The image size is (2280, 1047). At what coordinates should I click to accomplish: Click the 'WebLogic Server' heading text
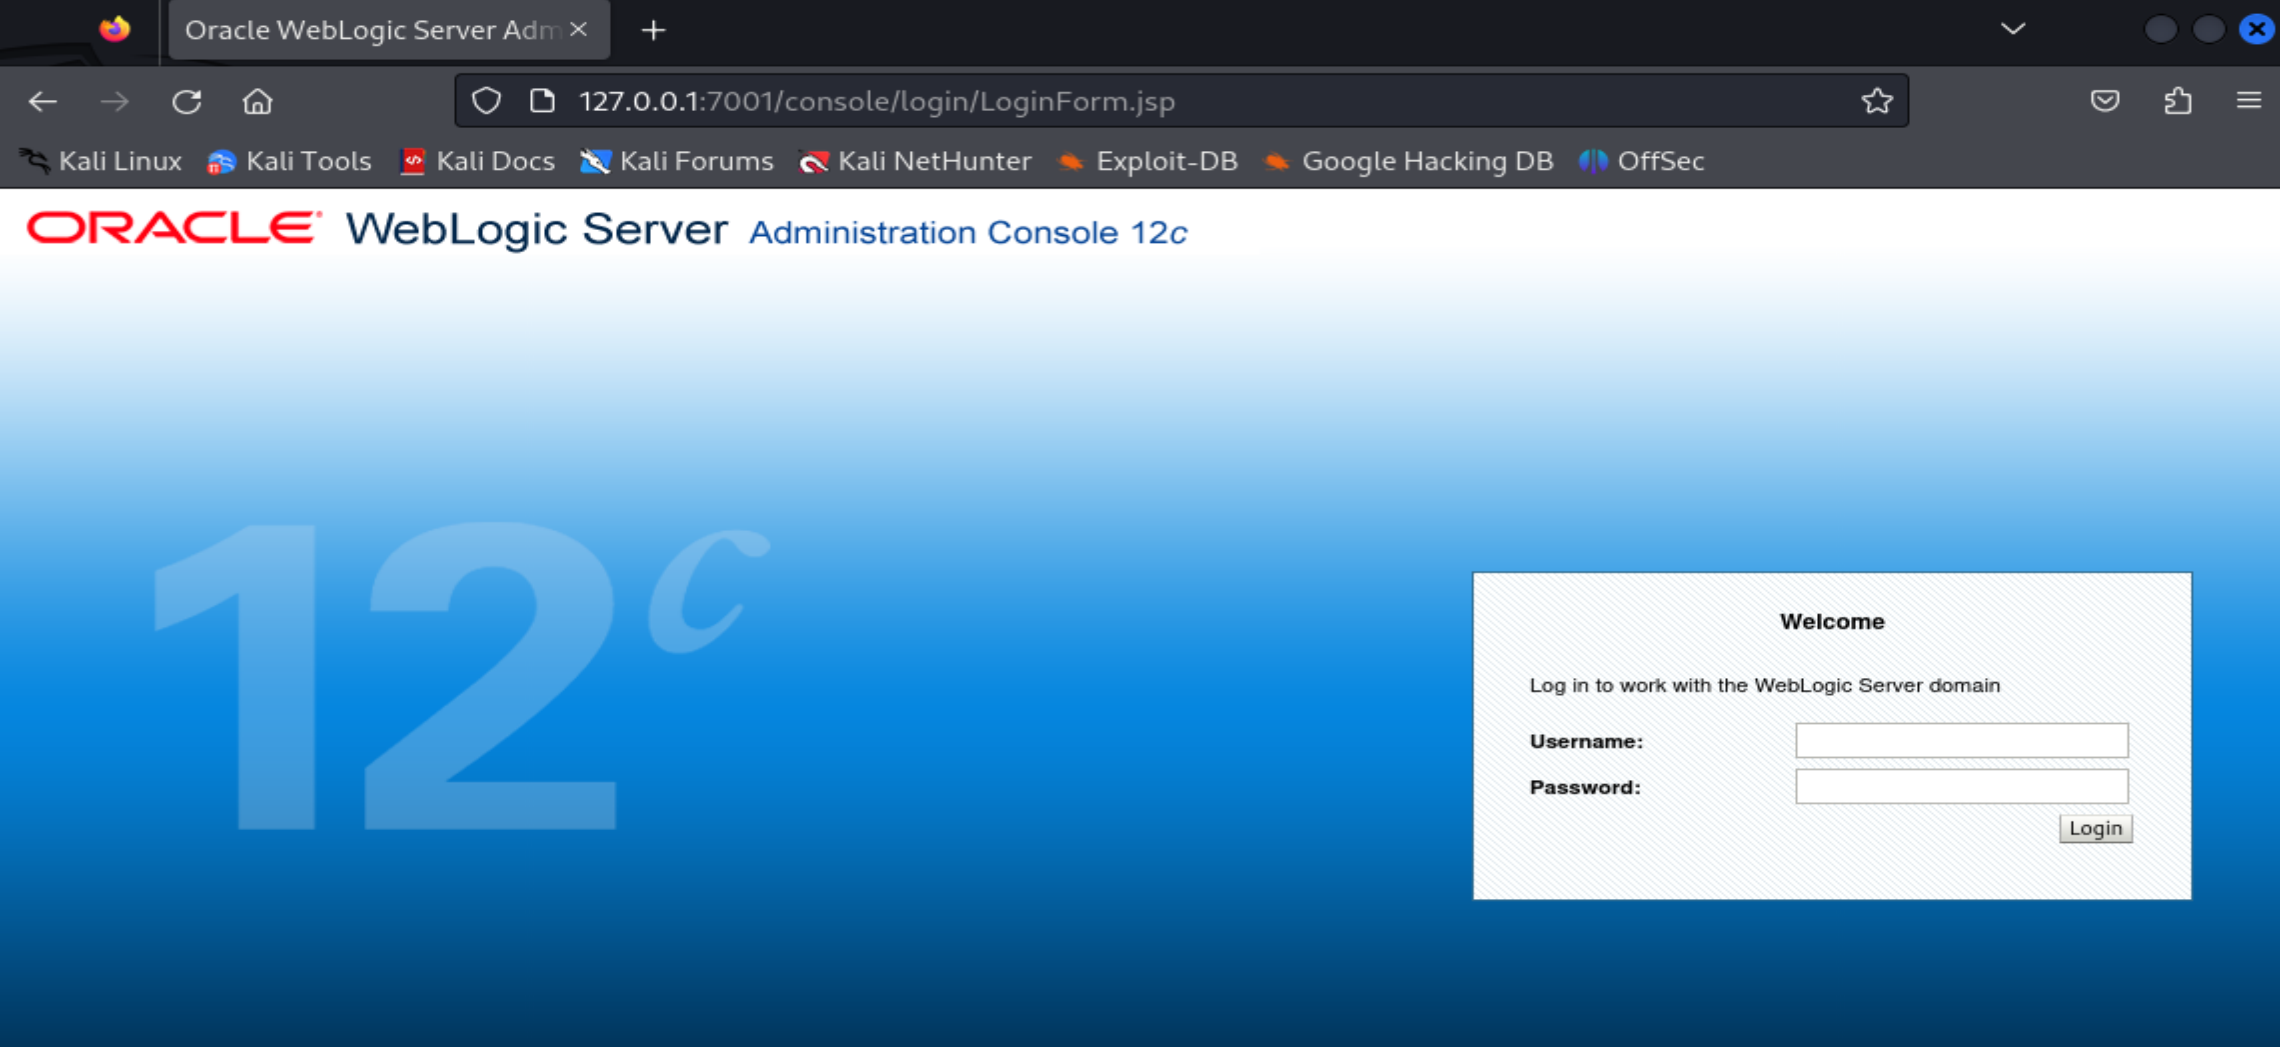coord(537,229)
